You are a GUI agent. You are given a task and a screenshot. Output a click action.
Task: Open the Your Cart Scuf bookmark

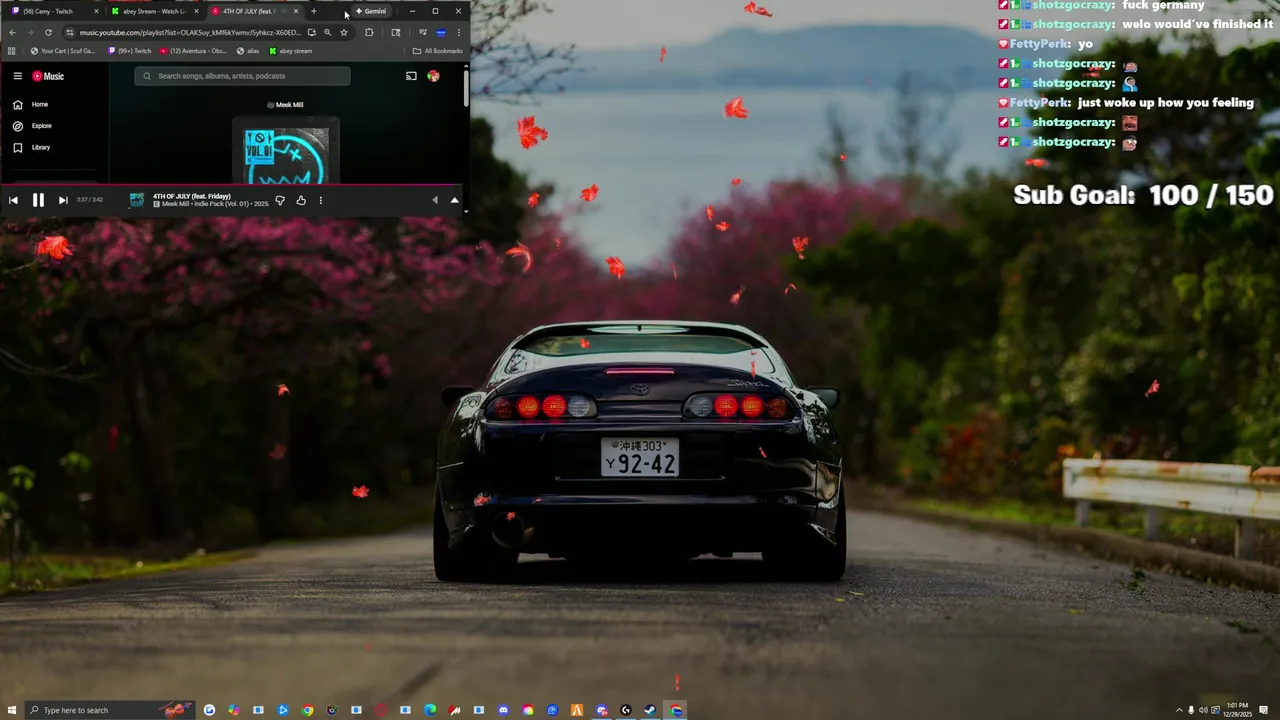[63, 51]
